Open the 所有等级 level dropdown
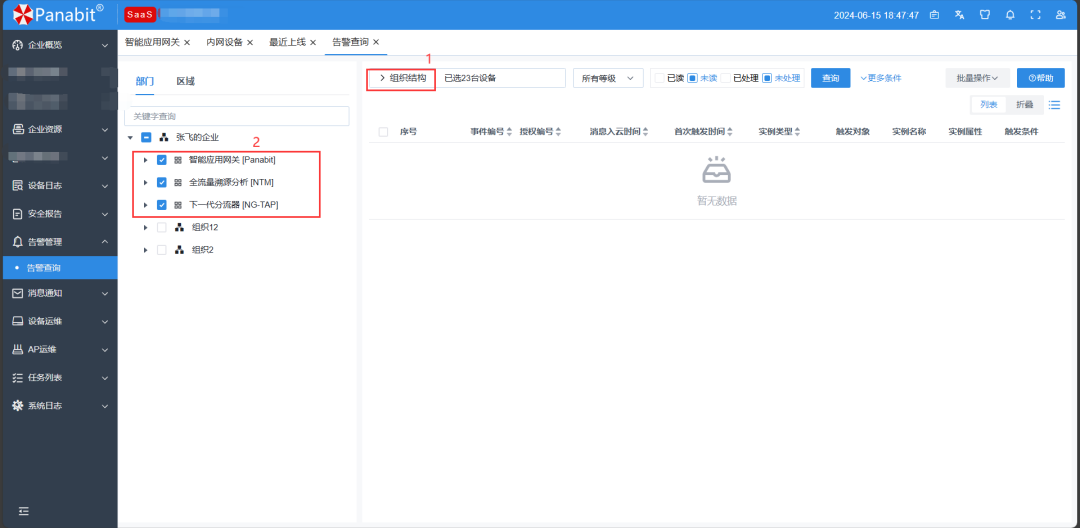The image size is (1080, 528). point(608,78)
